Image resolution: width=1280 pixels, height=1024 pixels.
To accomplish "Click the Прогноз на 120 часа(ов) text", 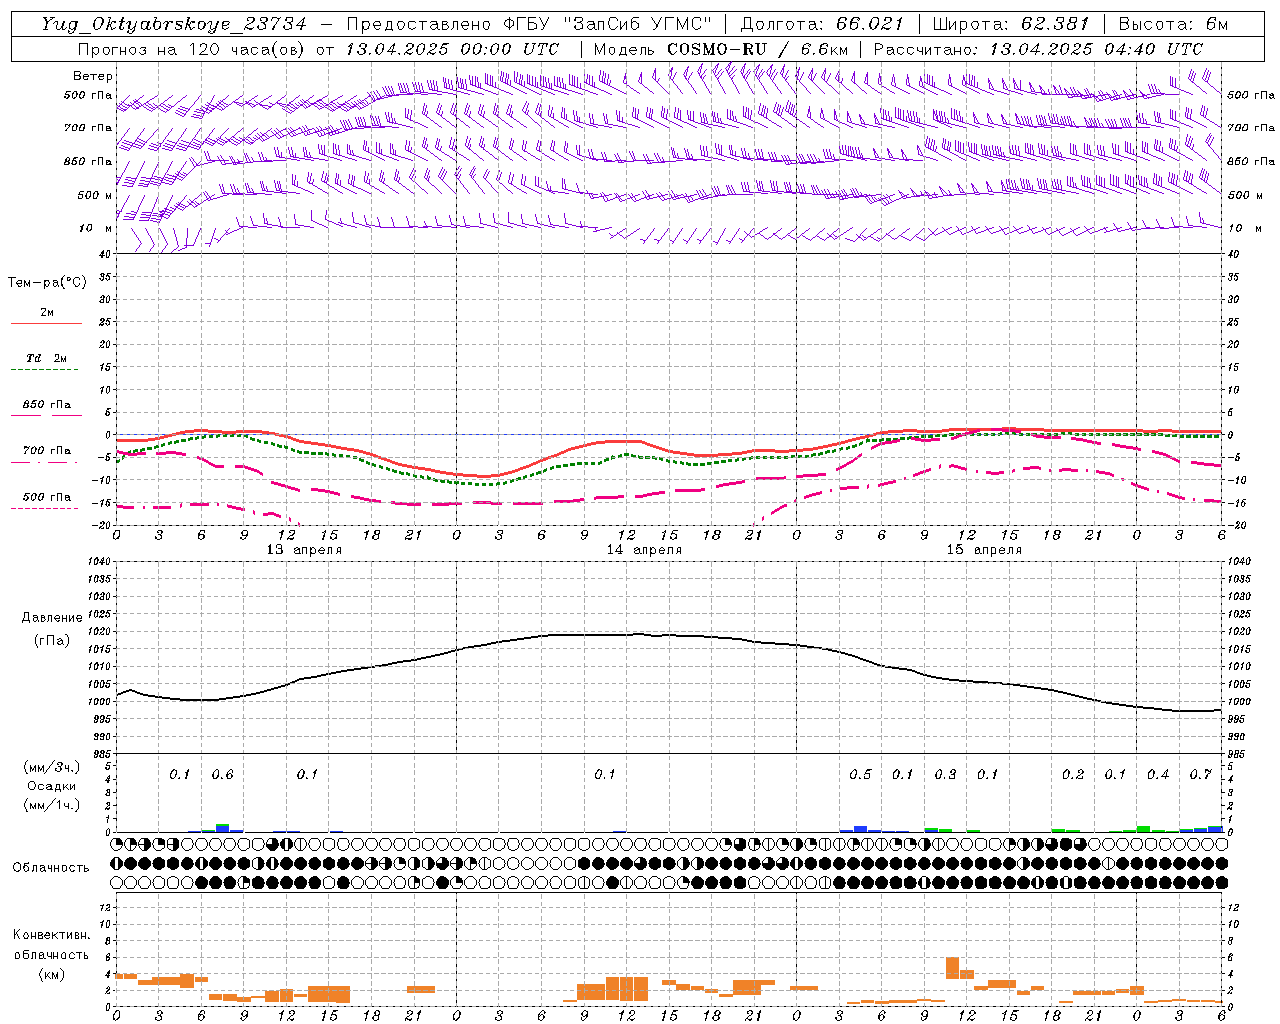I will (192, 49).
